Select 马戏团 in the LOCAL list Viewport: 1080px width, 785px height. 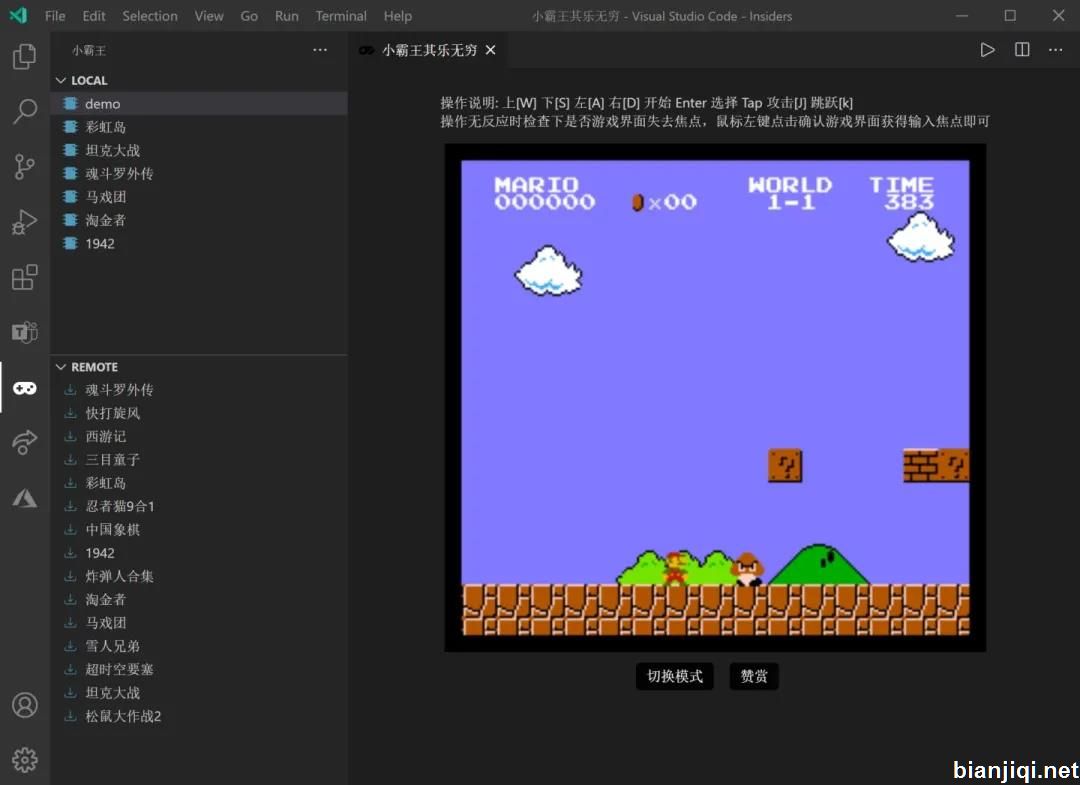[x=200, y=197]
